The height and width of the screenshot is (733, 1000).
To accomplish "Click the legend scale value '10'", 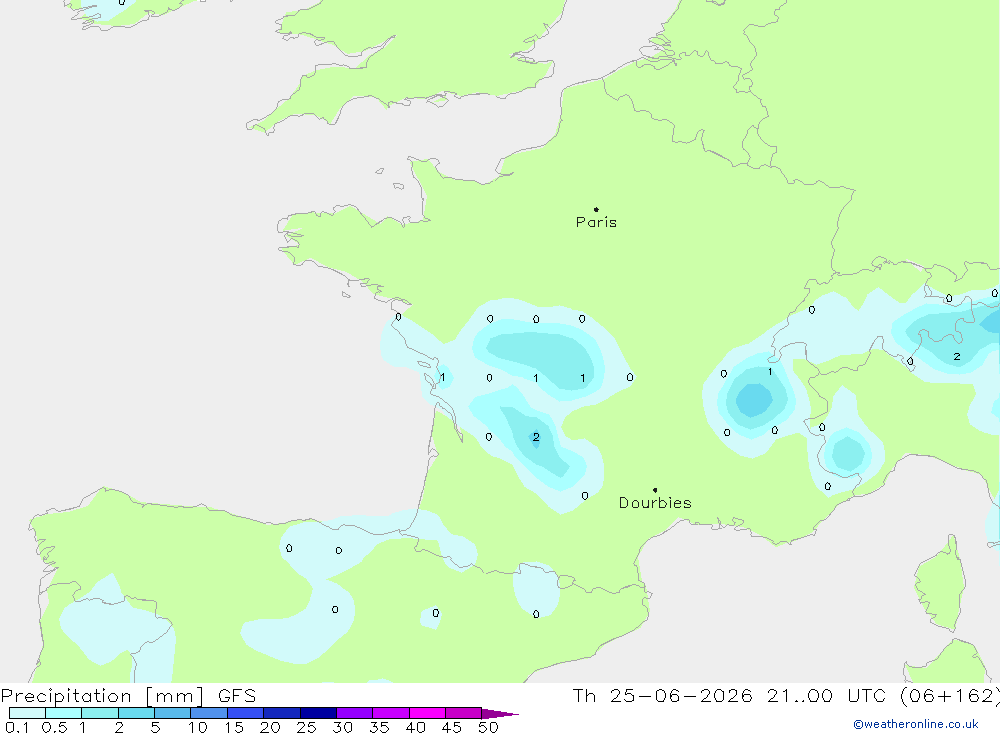I will click(198, 727).
